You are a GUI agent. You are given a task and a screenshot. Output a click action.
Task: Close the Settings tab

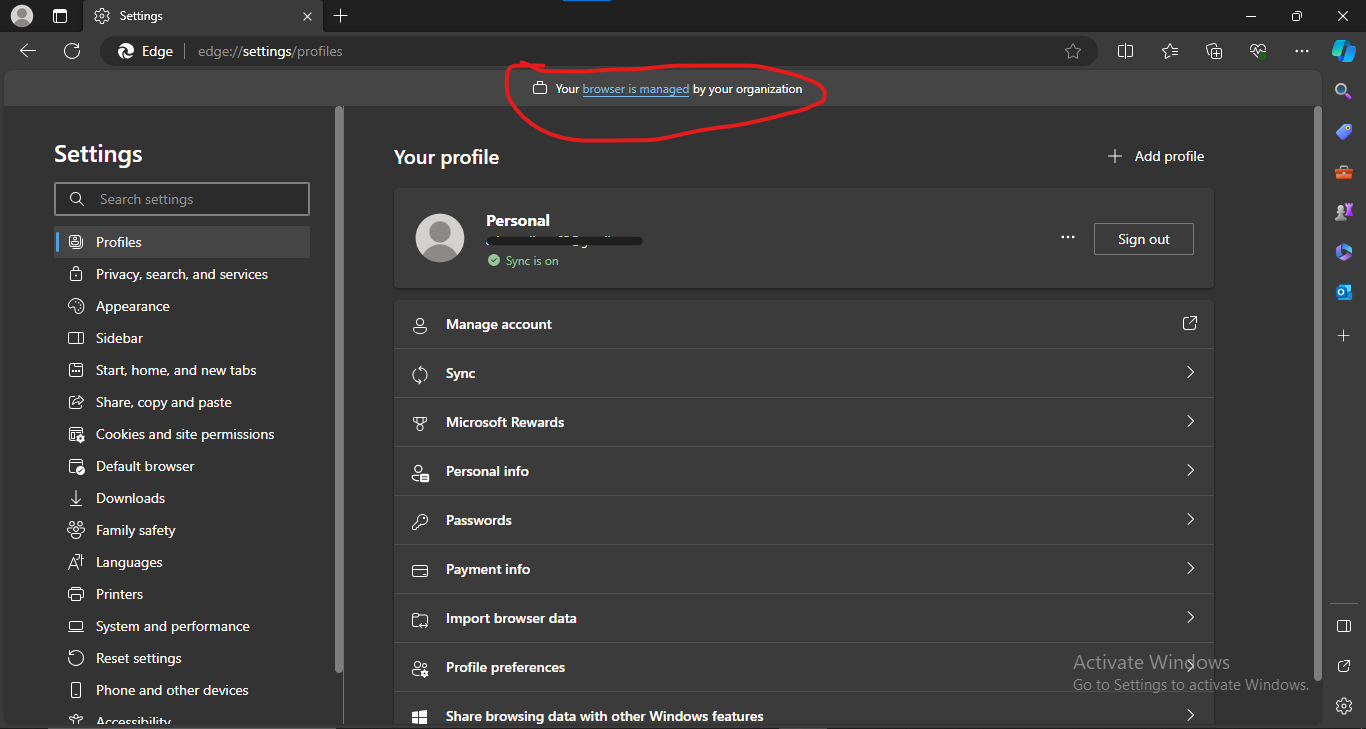[307, 16]
